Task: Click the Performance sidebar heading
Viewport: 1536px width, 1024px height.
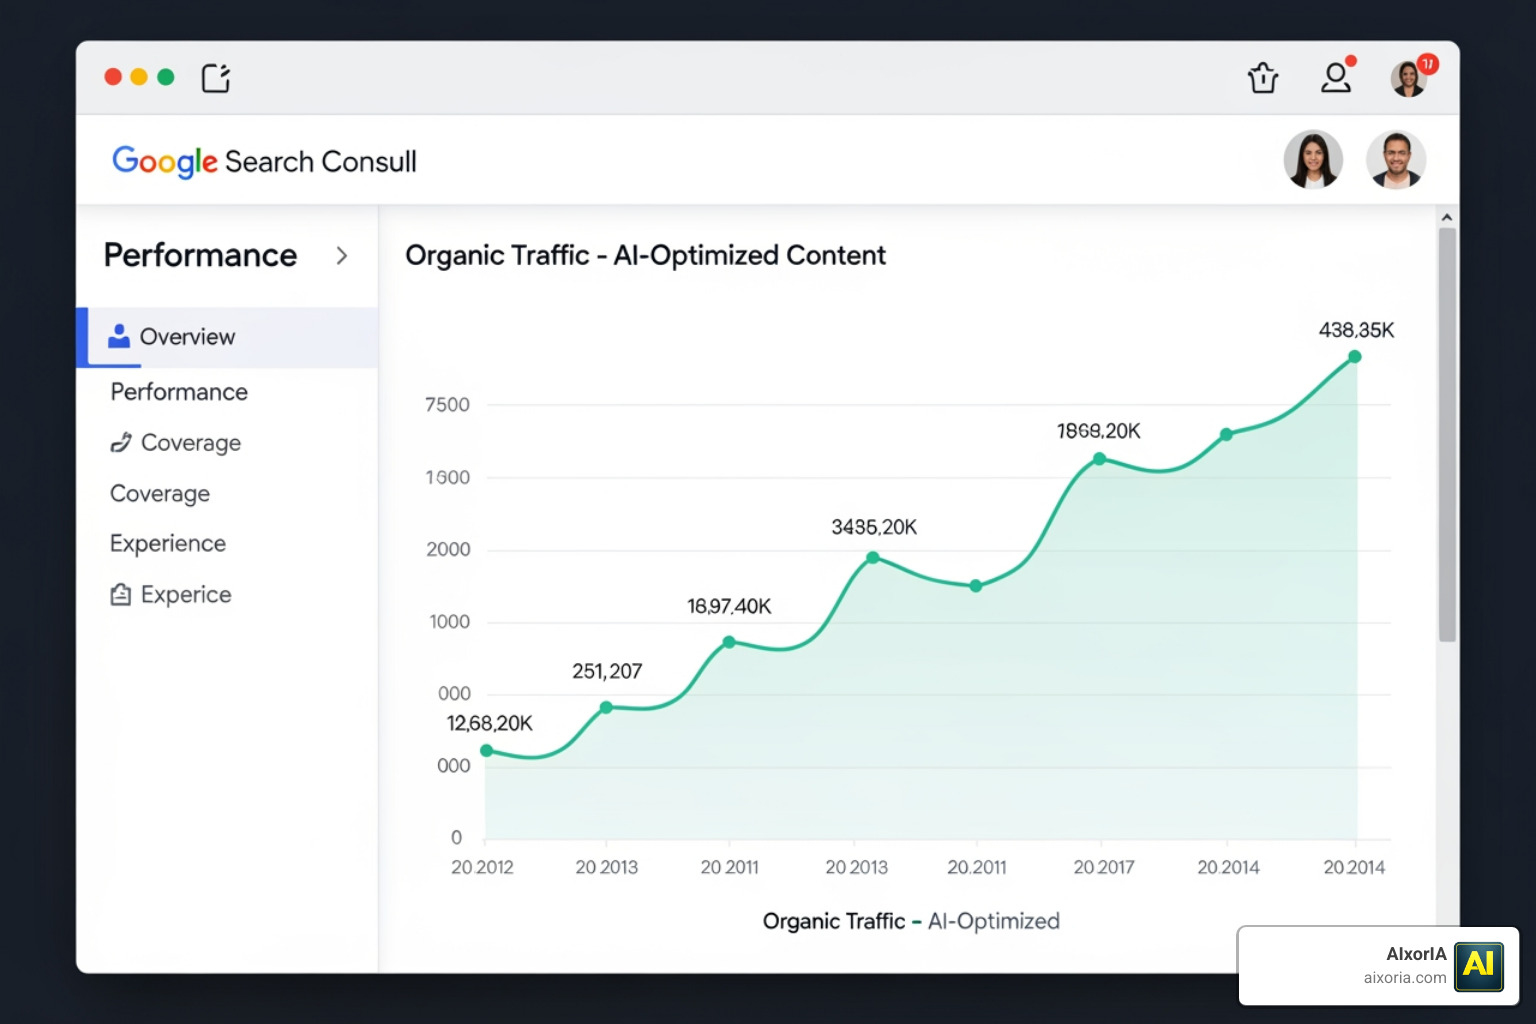Action: [x=200, y=256]
